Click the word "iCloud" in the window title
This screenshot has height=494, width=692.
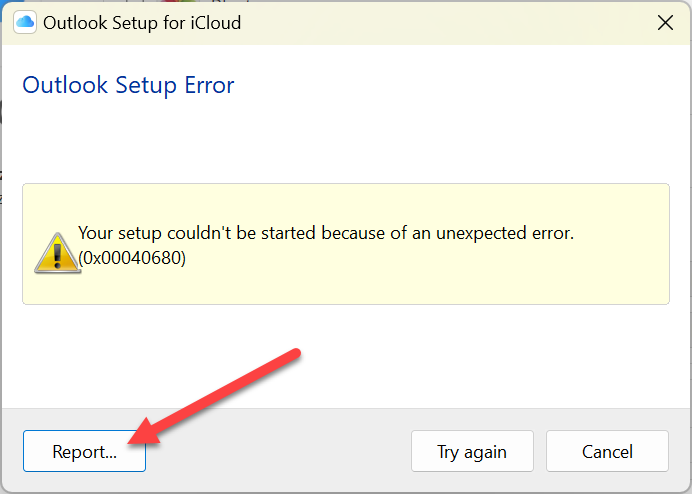[213, 22]
